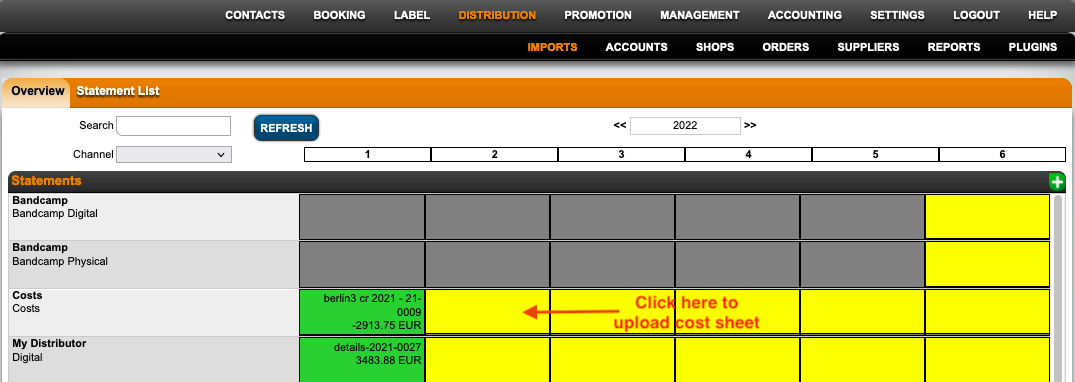
Task: Click Logout in the top bar
Action: (976, 15)
